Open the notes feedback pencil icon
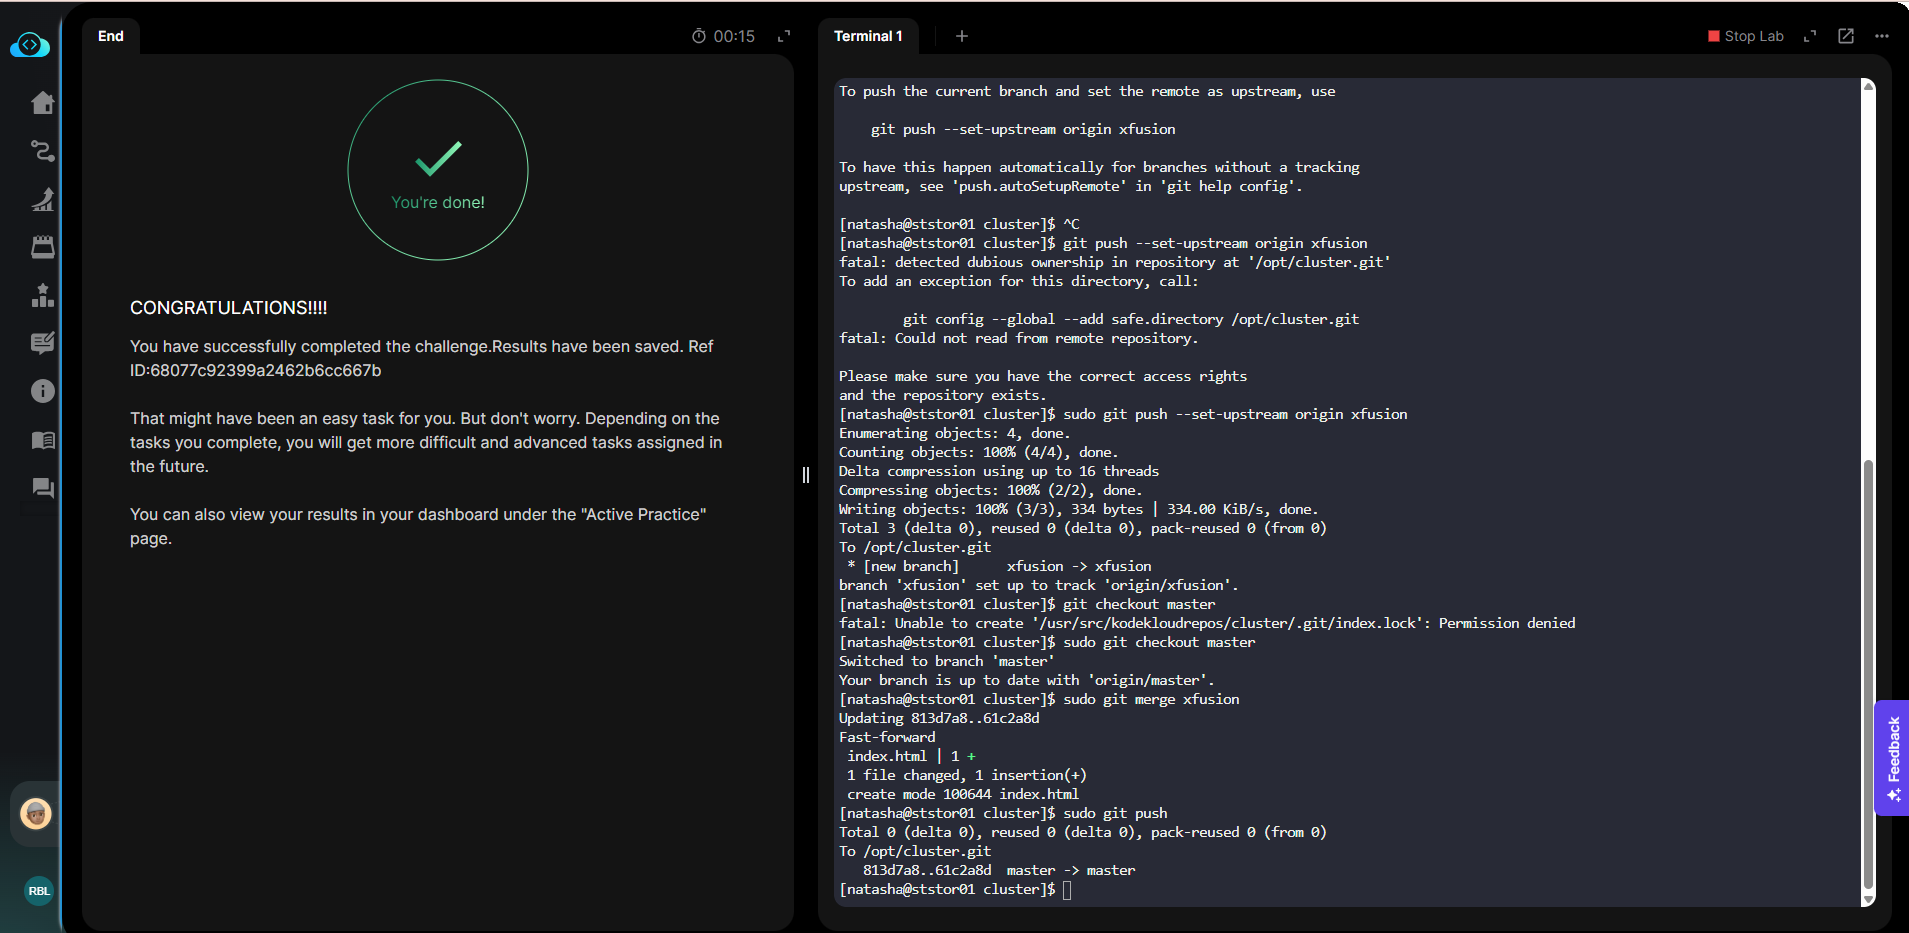 (42, 343)
